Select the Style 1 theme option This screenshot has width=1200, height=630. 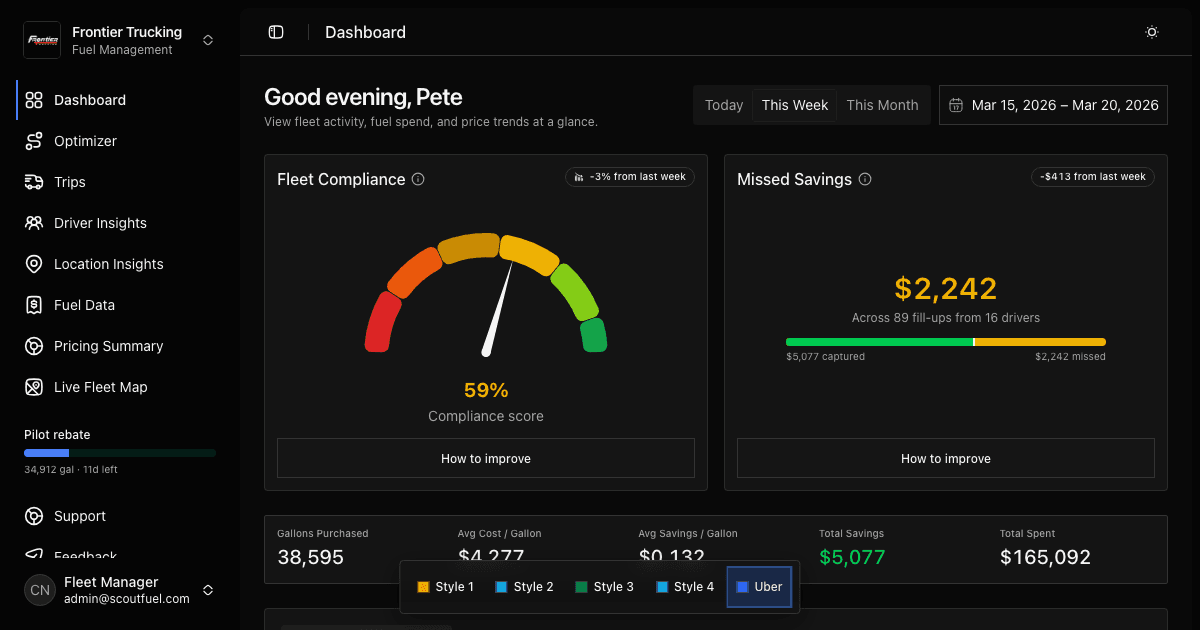coord(445,587)
